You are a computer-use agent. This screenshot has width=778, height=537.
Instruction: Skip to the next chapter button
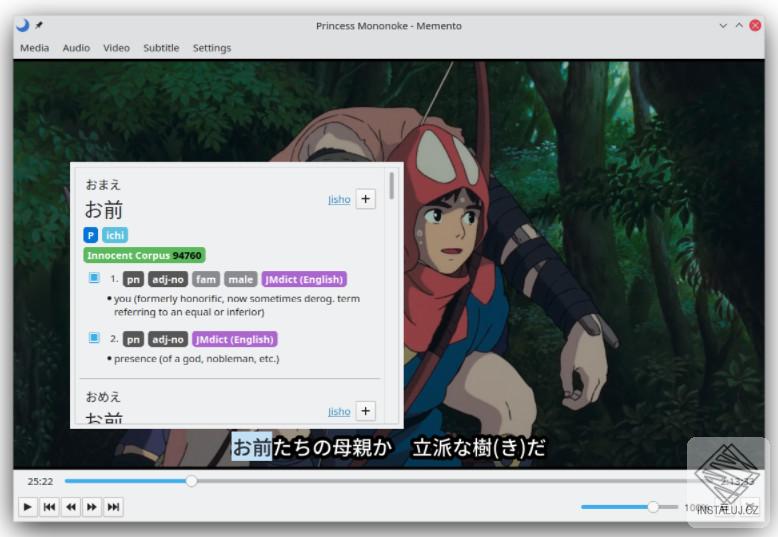tap(114, 507)
